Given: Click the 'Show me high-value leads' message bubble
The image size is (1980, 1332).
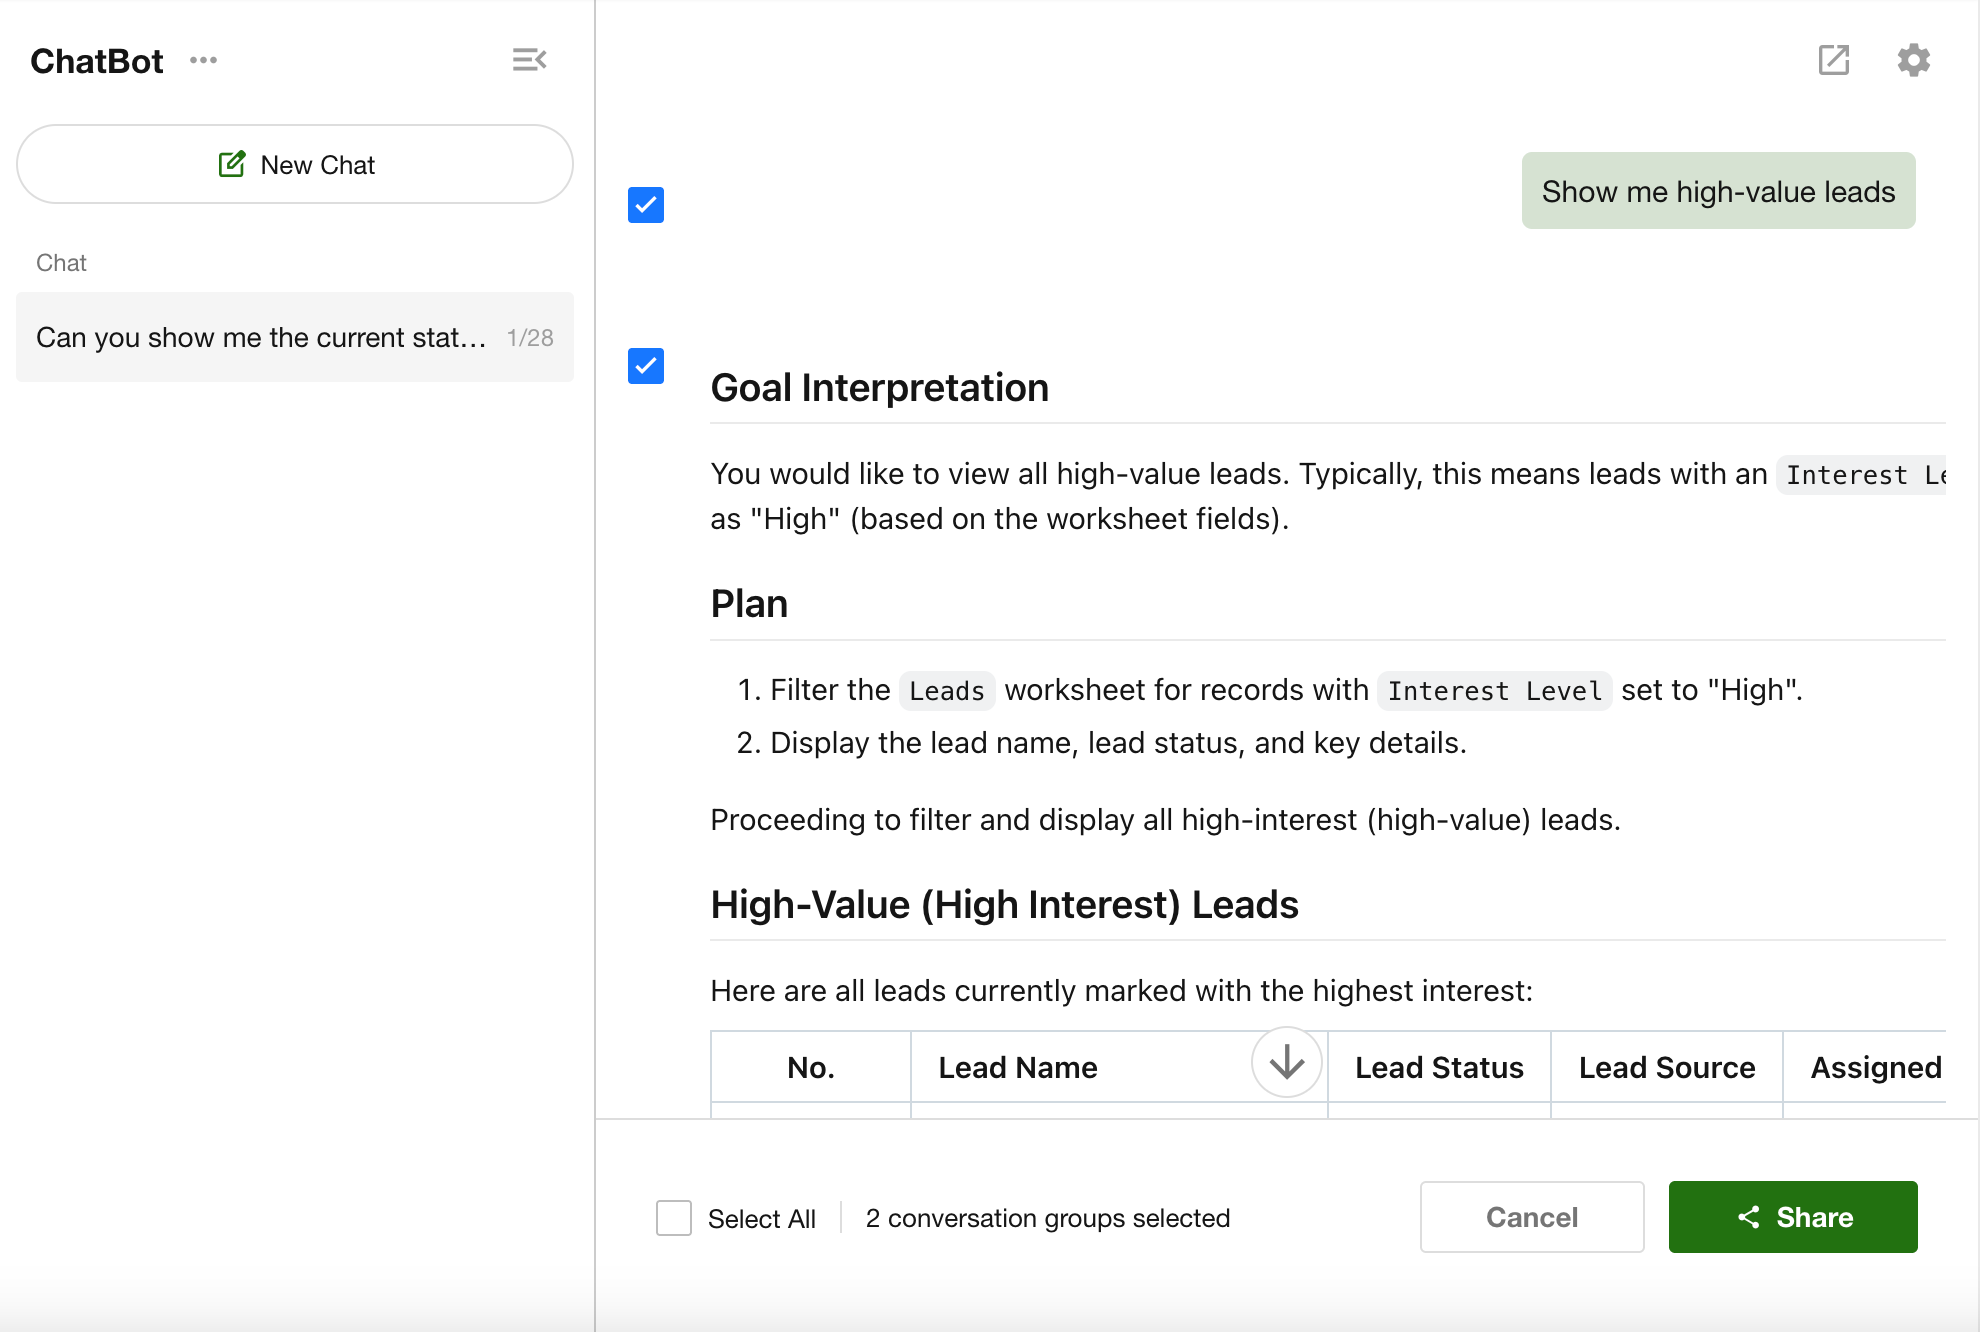Looking at the screenshot, I should click(1718, 191).
